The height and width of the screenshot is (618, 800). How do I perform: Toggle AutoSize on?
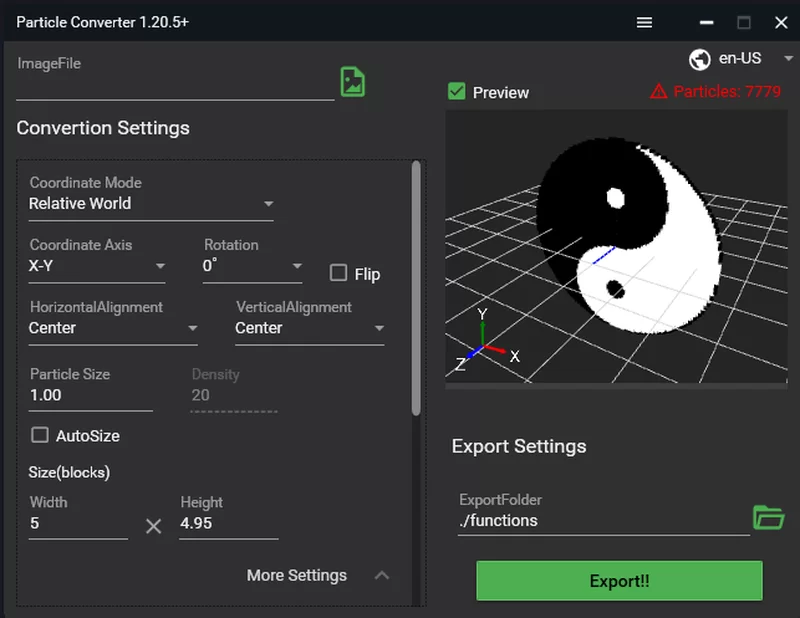[x=41, y=436]
